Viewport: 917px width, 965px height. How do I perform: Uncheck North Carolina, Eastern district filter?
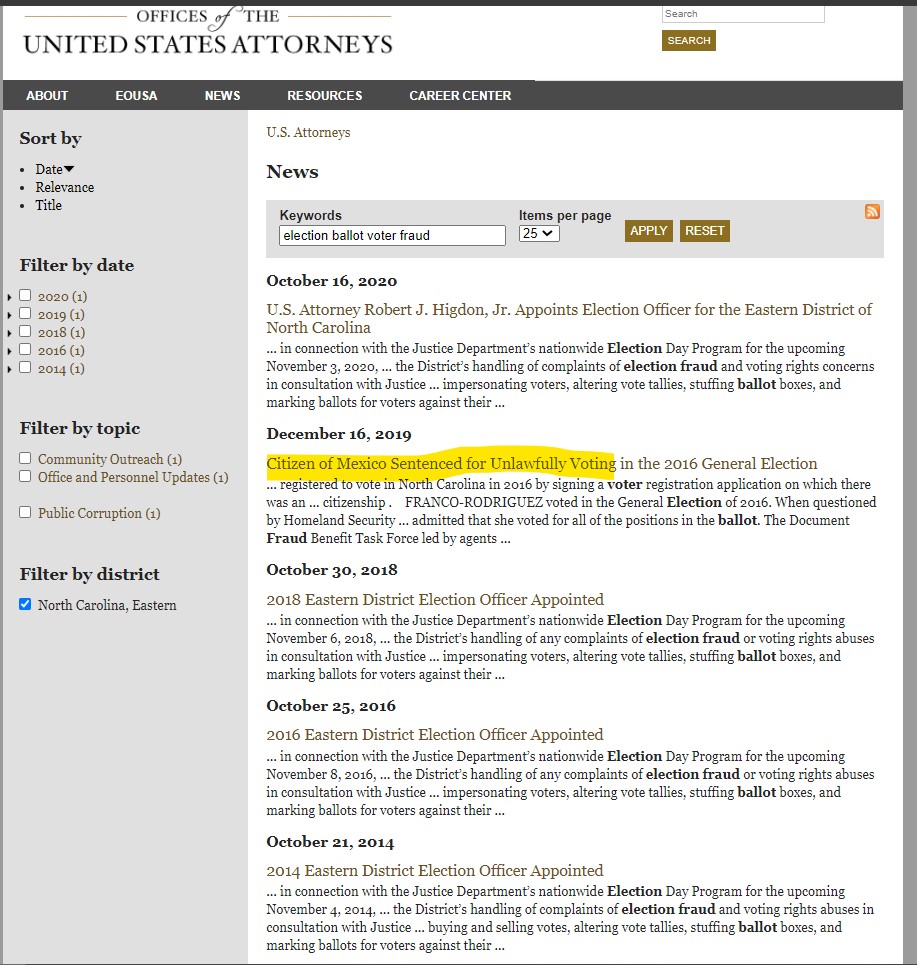(25, 604)
